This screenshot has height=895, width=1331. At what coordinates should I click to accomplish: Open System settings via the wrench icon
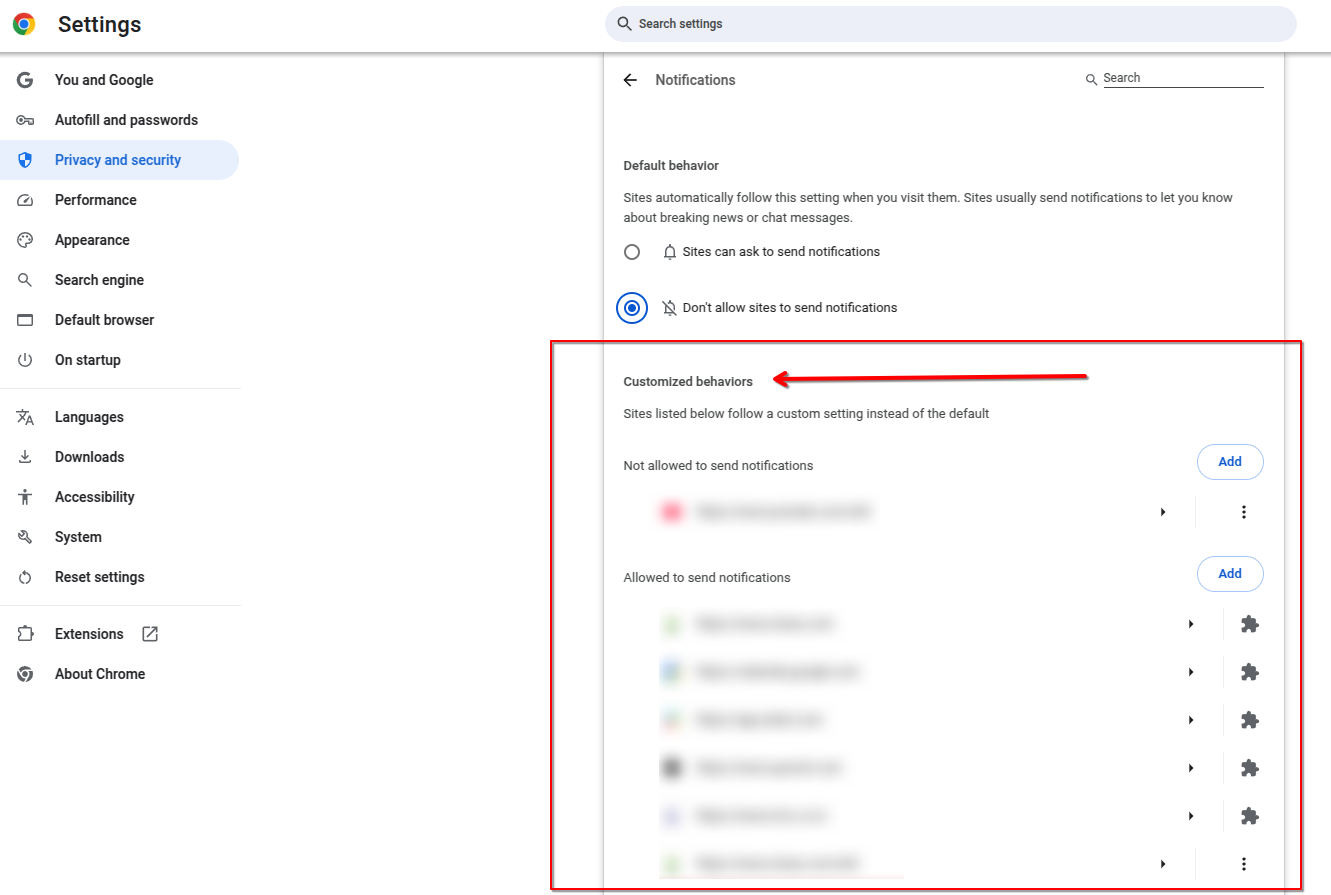pos(24,537)
